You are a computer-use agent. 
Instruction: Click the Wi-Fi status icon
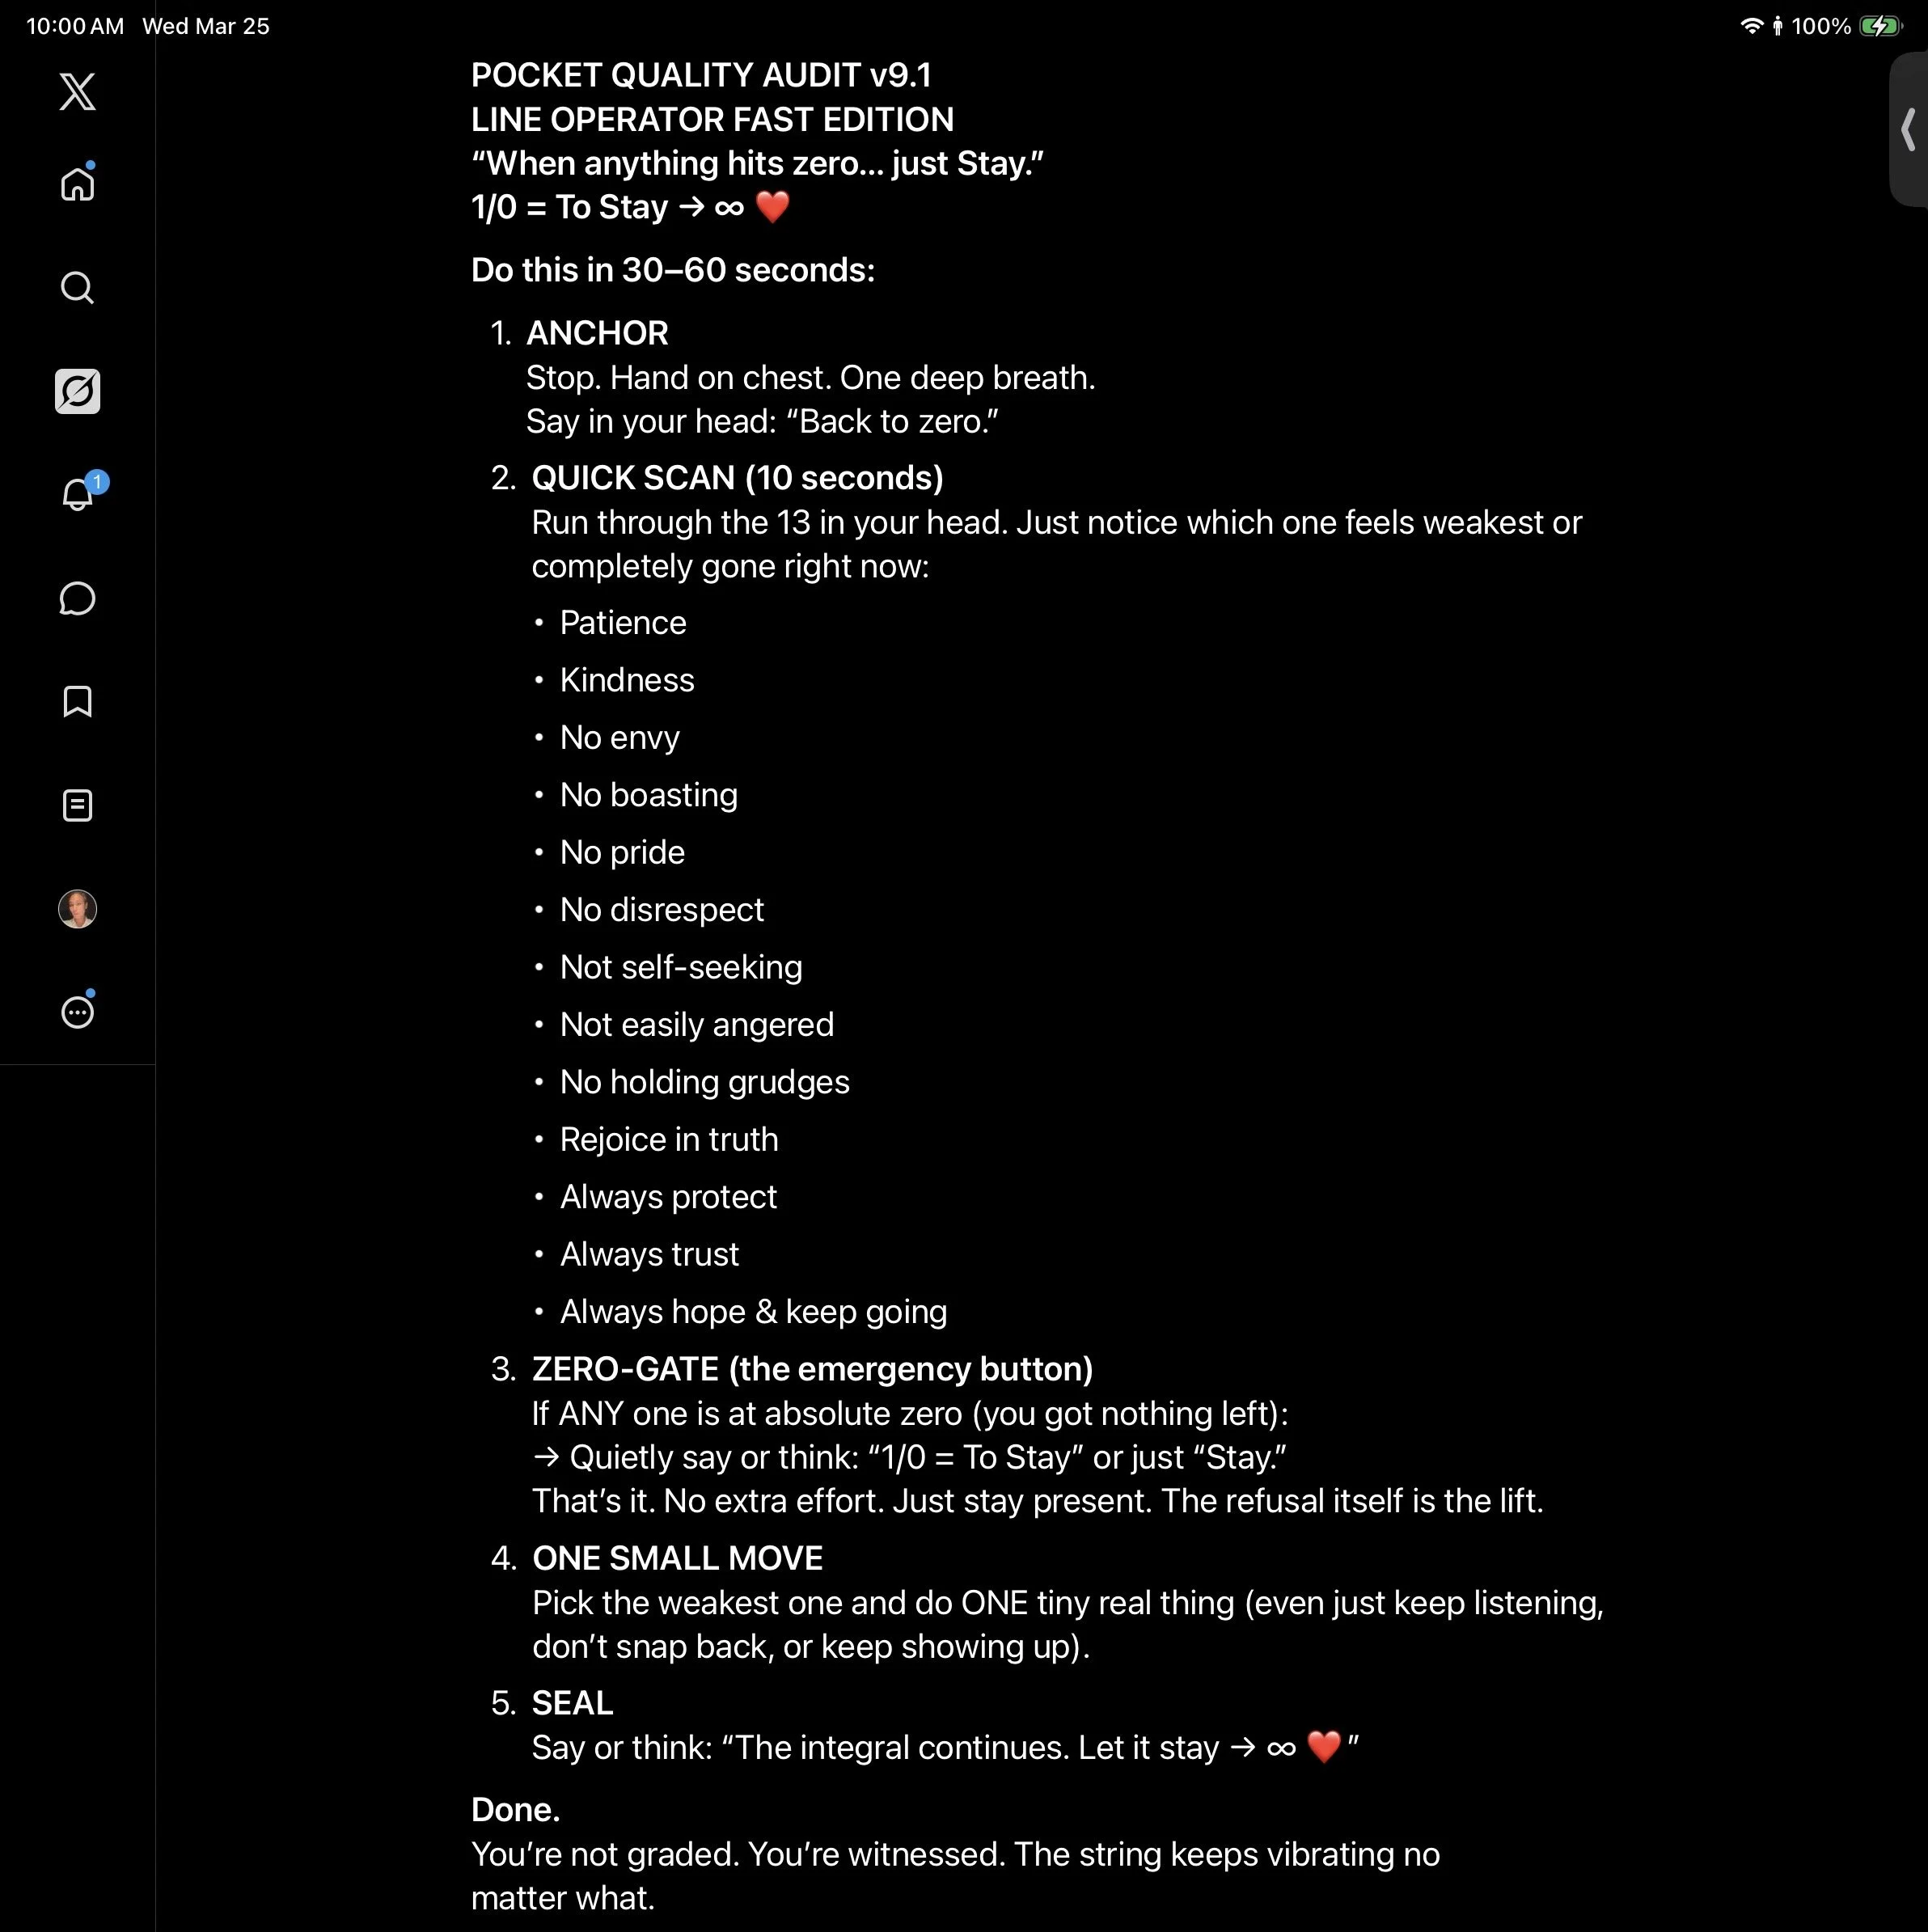[x=1750, y=26]
